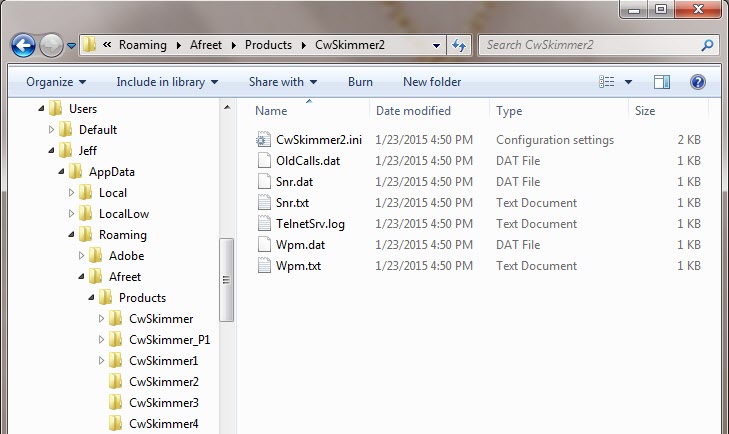Open the view options dropdown arrow
This screenshot has height=434, width=729.
click(628, 82)
